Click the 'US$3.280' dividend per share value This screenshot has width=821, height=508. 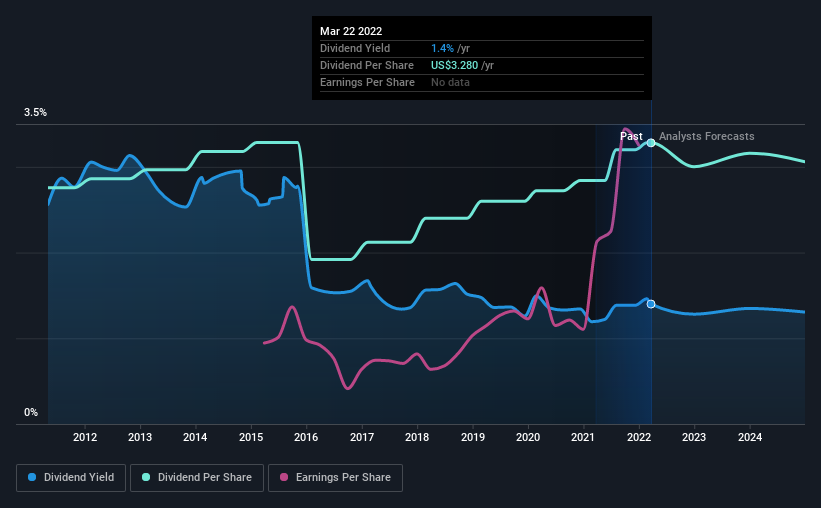point(454,65)
